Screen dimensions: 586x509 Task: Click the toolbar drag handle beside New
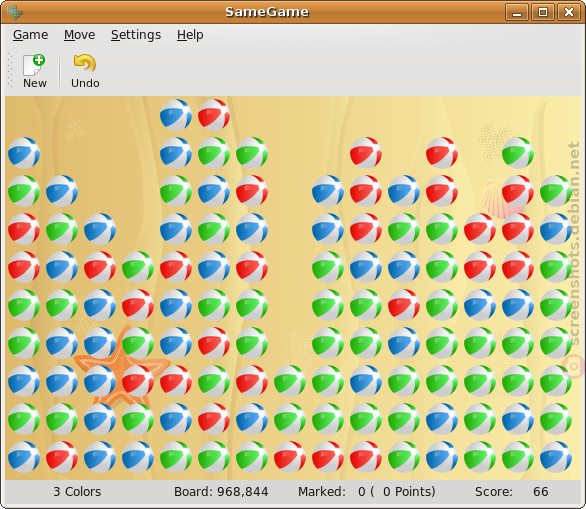(x=10, y=71)
